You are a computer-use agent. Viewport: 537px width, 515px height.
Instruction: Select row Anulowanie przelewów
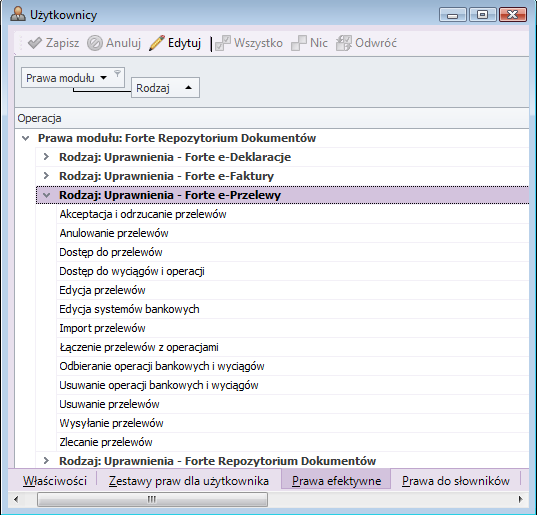[293, 233]
